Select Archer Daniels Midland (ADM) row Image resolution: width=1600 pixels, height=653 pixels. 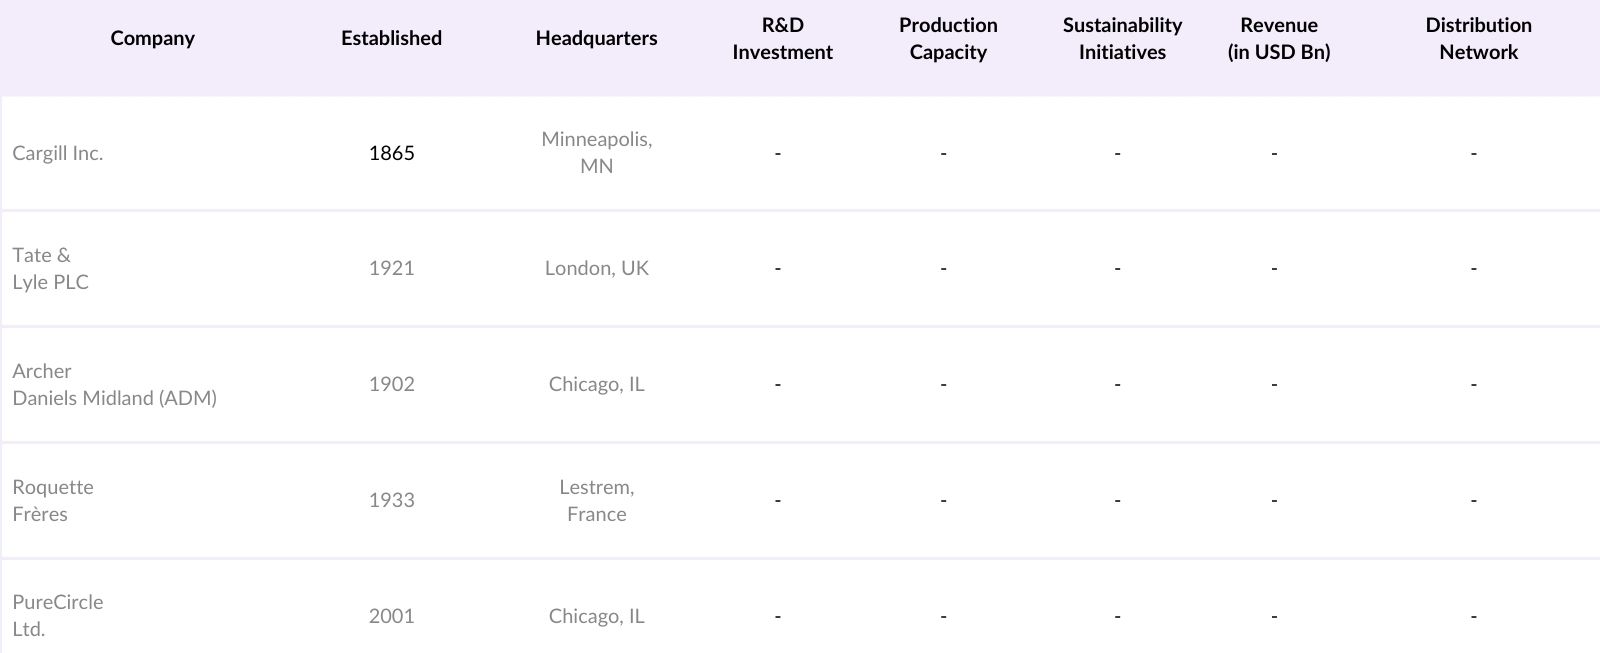click(114, 384)
